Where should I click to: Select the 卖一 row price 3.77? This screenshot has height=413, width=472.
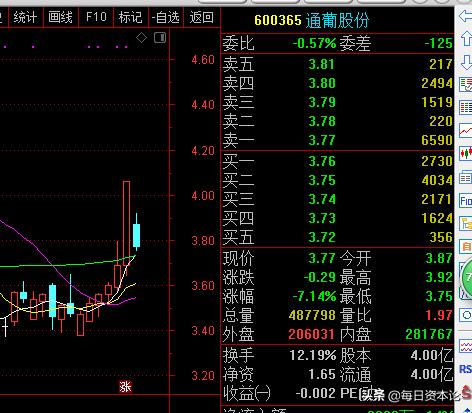322,140
